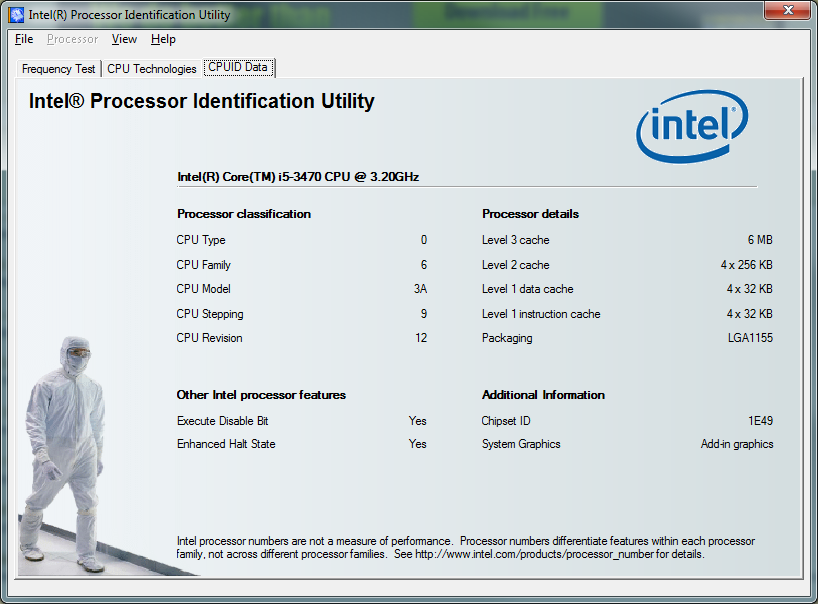Click the CPU Revision value 12
Screen dimensions: 818x604
click(x=421, y=338)
